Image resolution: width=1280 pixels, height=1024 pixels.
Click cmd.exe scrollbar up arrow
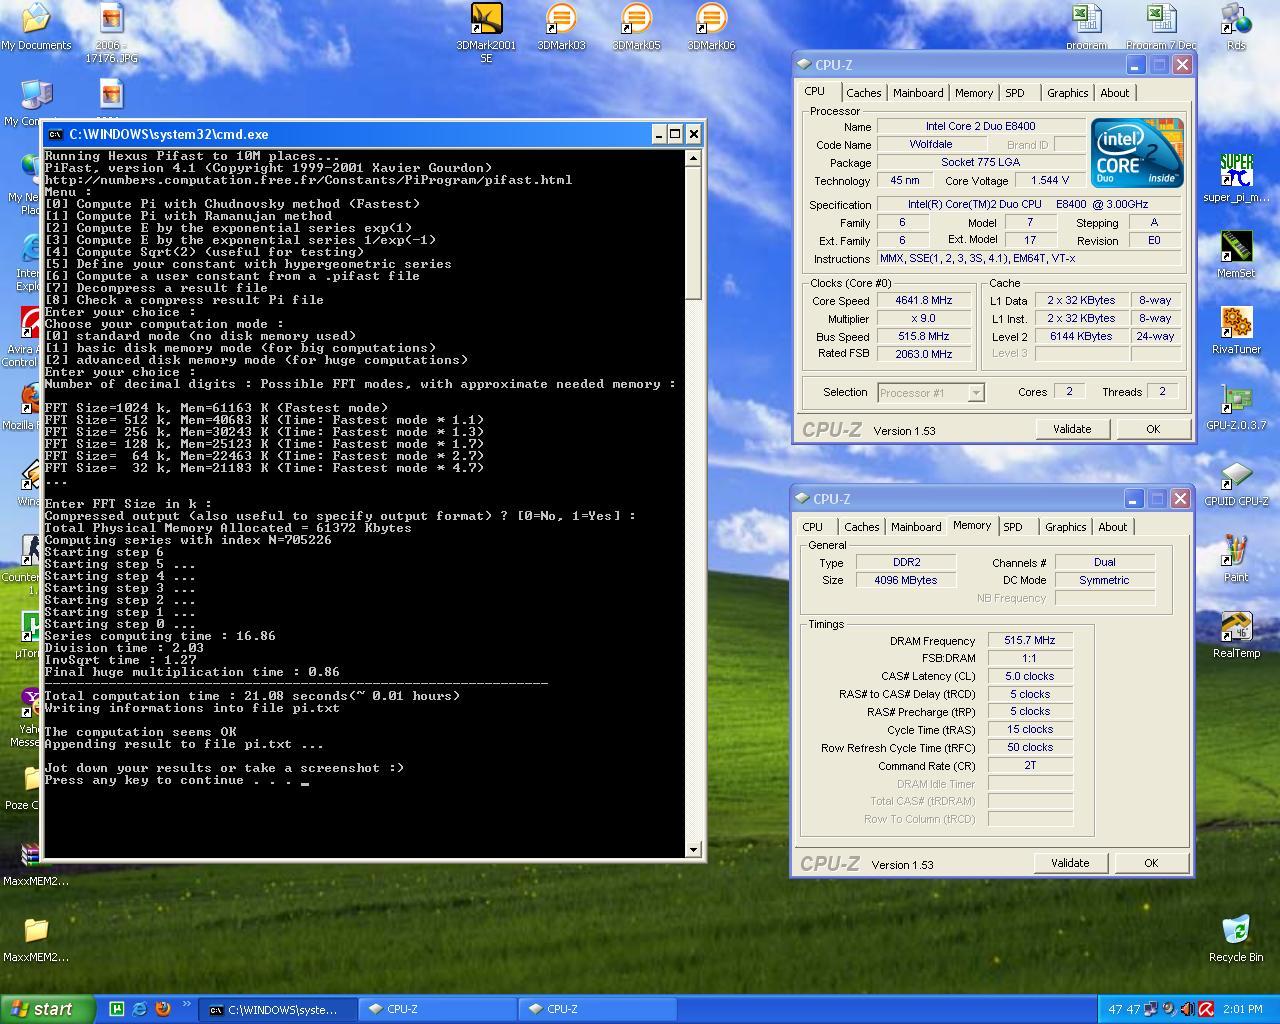tap(694, 158)
